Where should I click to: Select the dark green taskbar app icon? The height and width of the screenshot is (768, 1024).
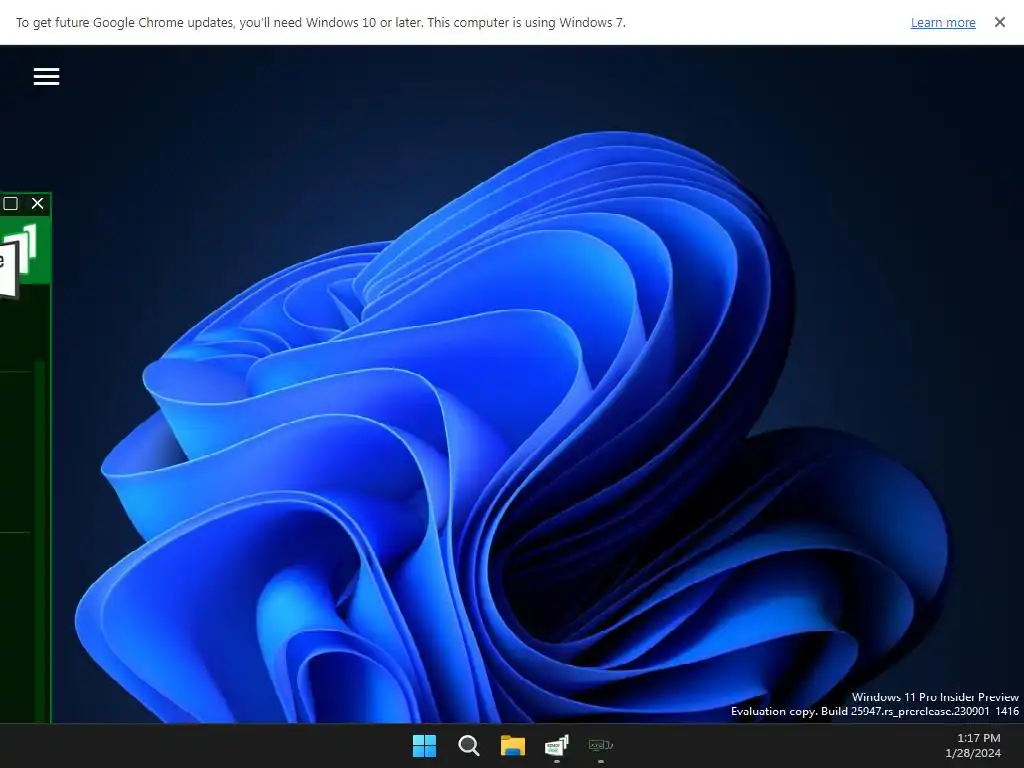coord(601,745)
